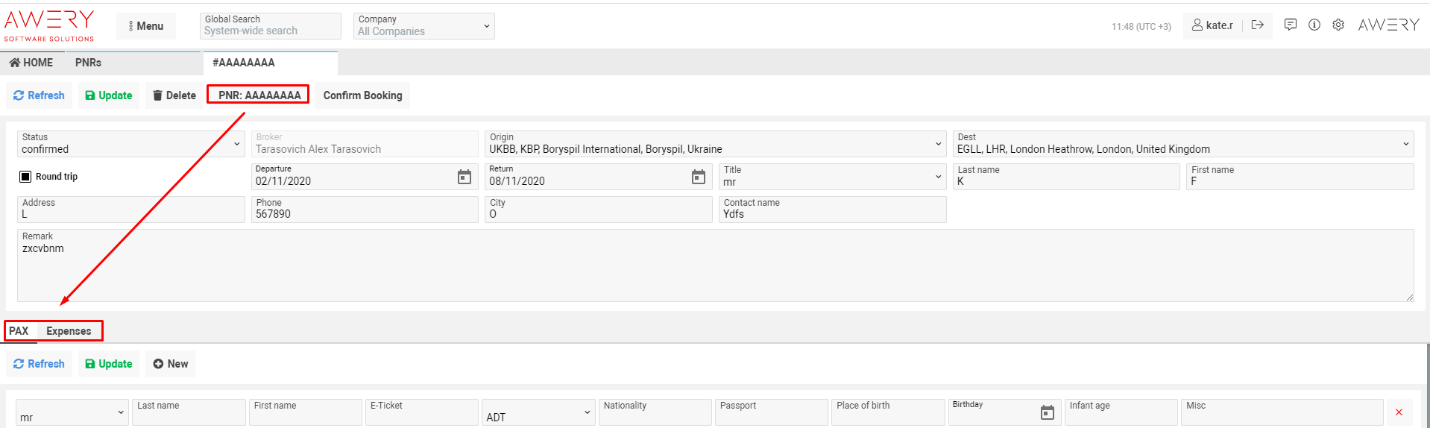
Task: Add a passenger with the New button
Action: (171, 364)
